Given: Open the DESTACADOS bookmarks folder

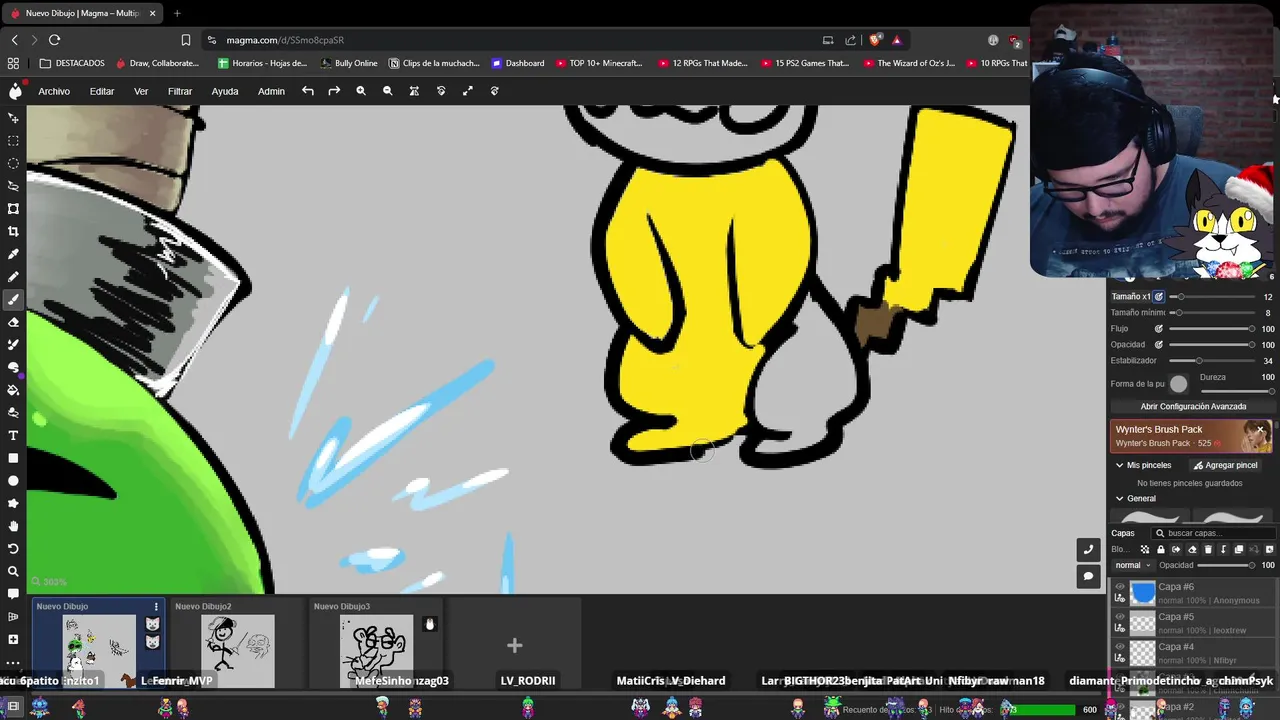Looking at the screenshot, I should pos(72,63).
